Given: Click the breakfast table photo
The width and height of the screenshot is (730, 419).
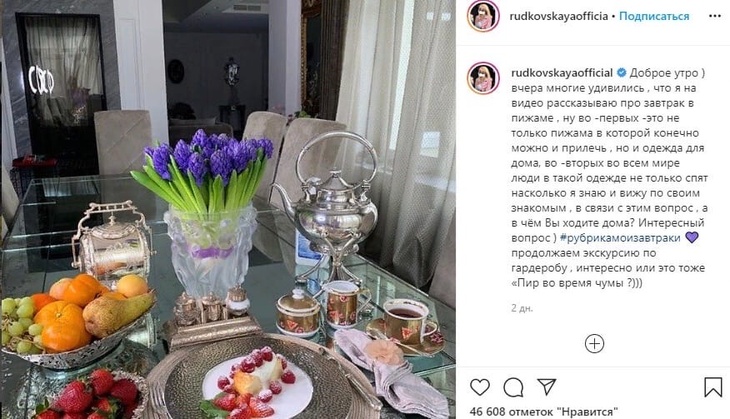Looking at the screenshot, I should (x=228, y=210).
